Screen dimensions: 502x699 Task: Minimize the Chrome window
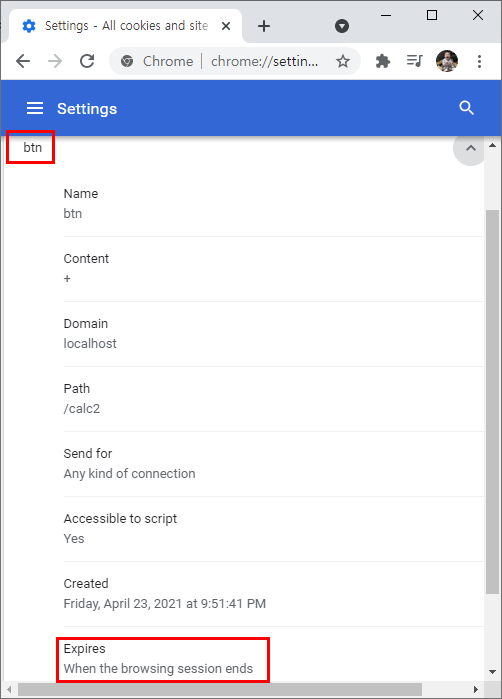pyautogui.click(x=386, y=16)
